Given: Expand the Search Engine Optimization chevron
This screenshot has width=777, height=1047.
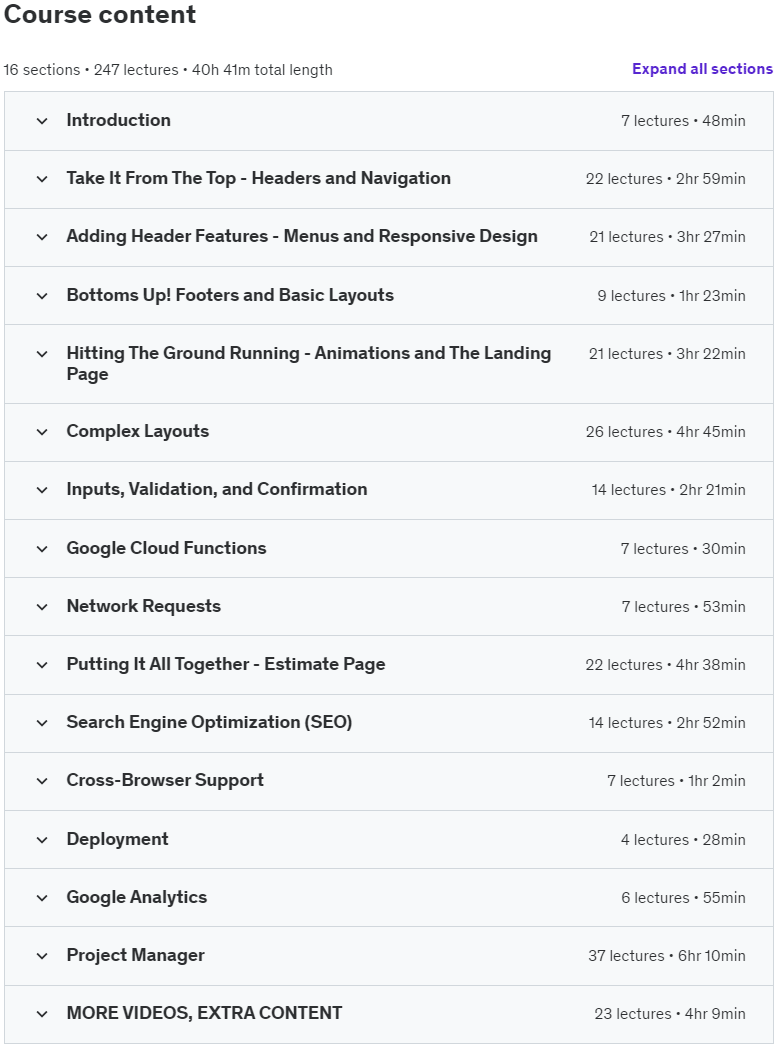Looking at the screenshot, I should click(x=42, y=723).
